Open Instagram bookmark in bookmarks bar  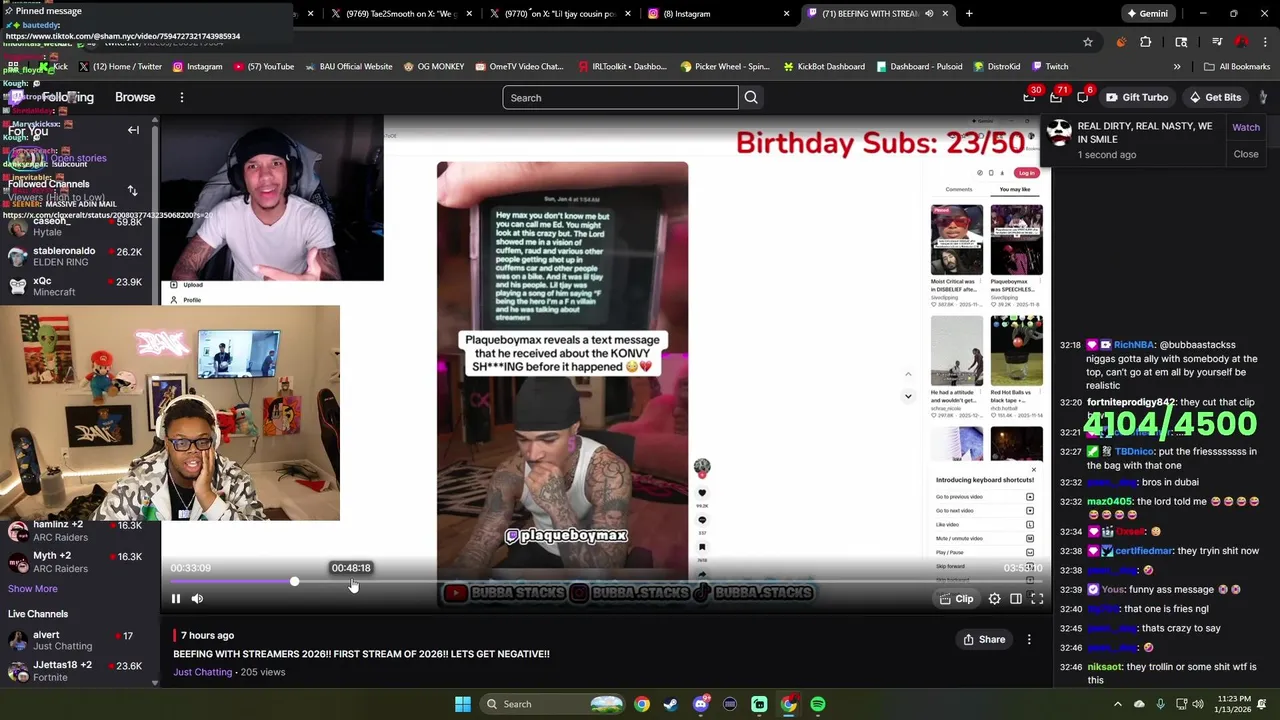click(197, 67)
